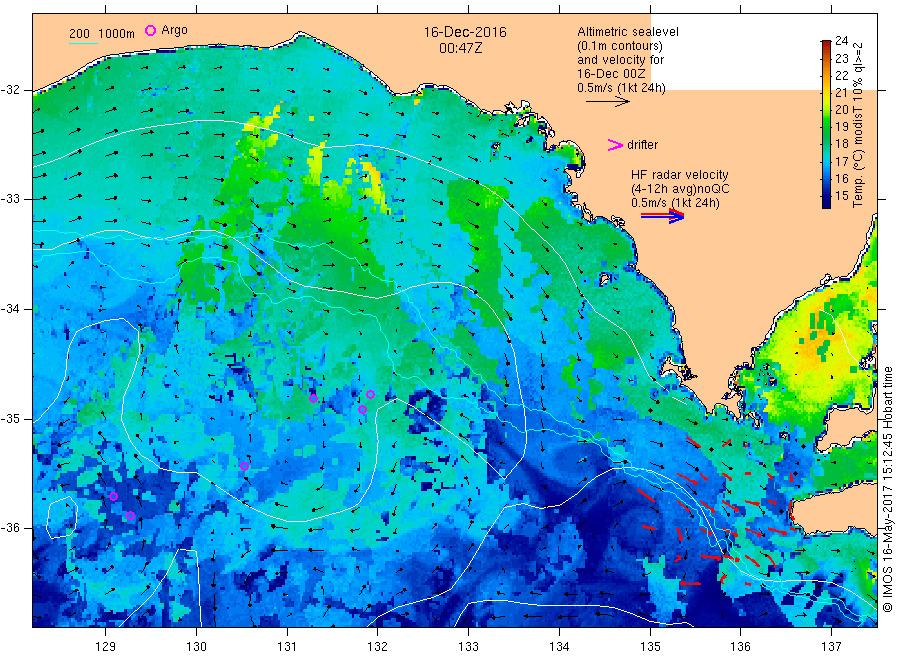
Task: Click the black altimetric velocity legend arrow
Action: tap(607, 102)
